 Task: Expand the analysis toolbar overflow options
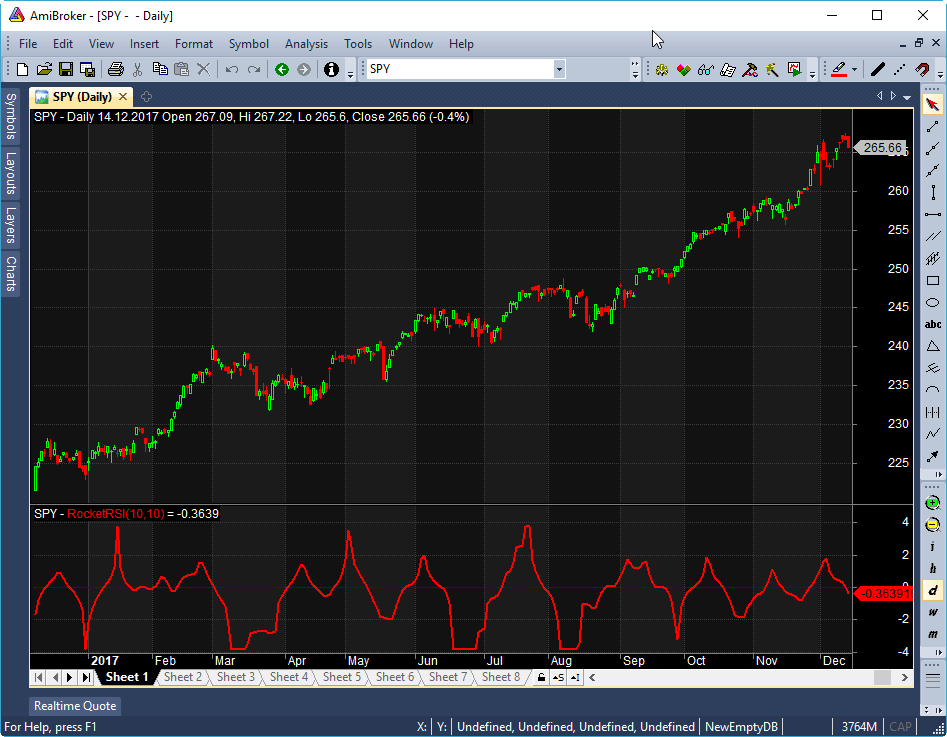[x=812, y=74]
